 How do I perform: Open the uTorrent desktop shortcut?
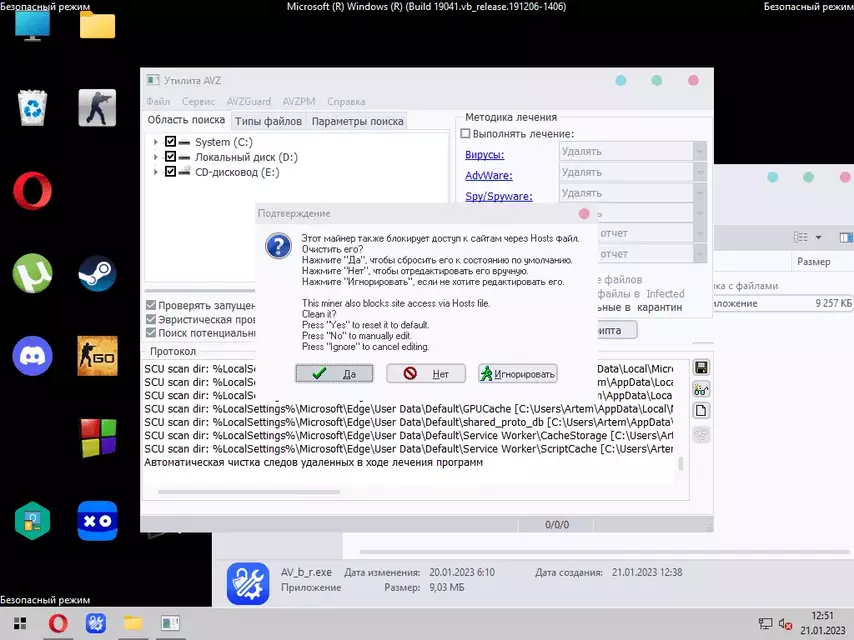tap(32, 273)
